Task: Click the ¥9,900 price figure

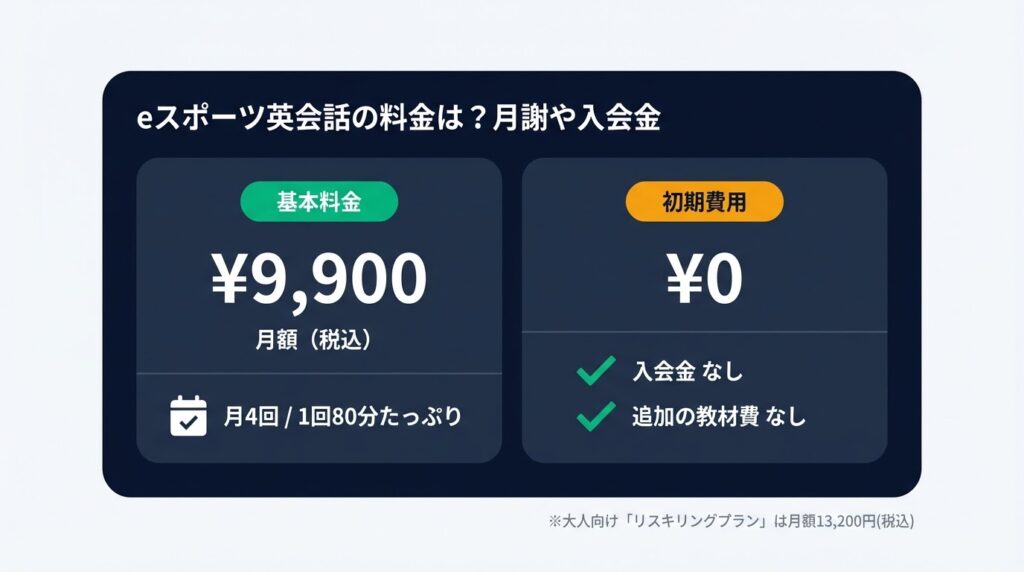Action: click(319, 279)
